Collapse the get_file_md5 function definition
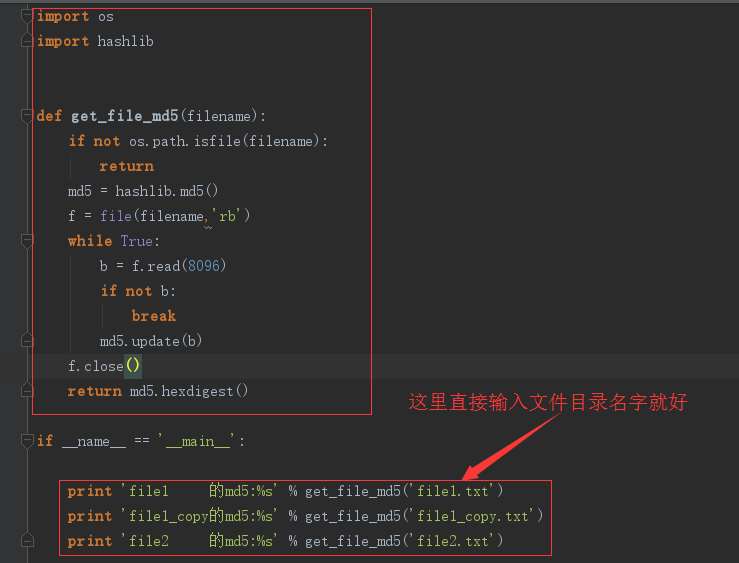 pos(27,116)
